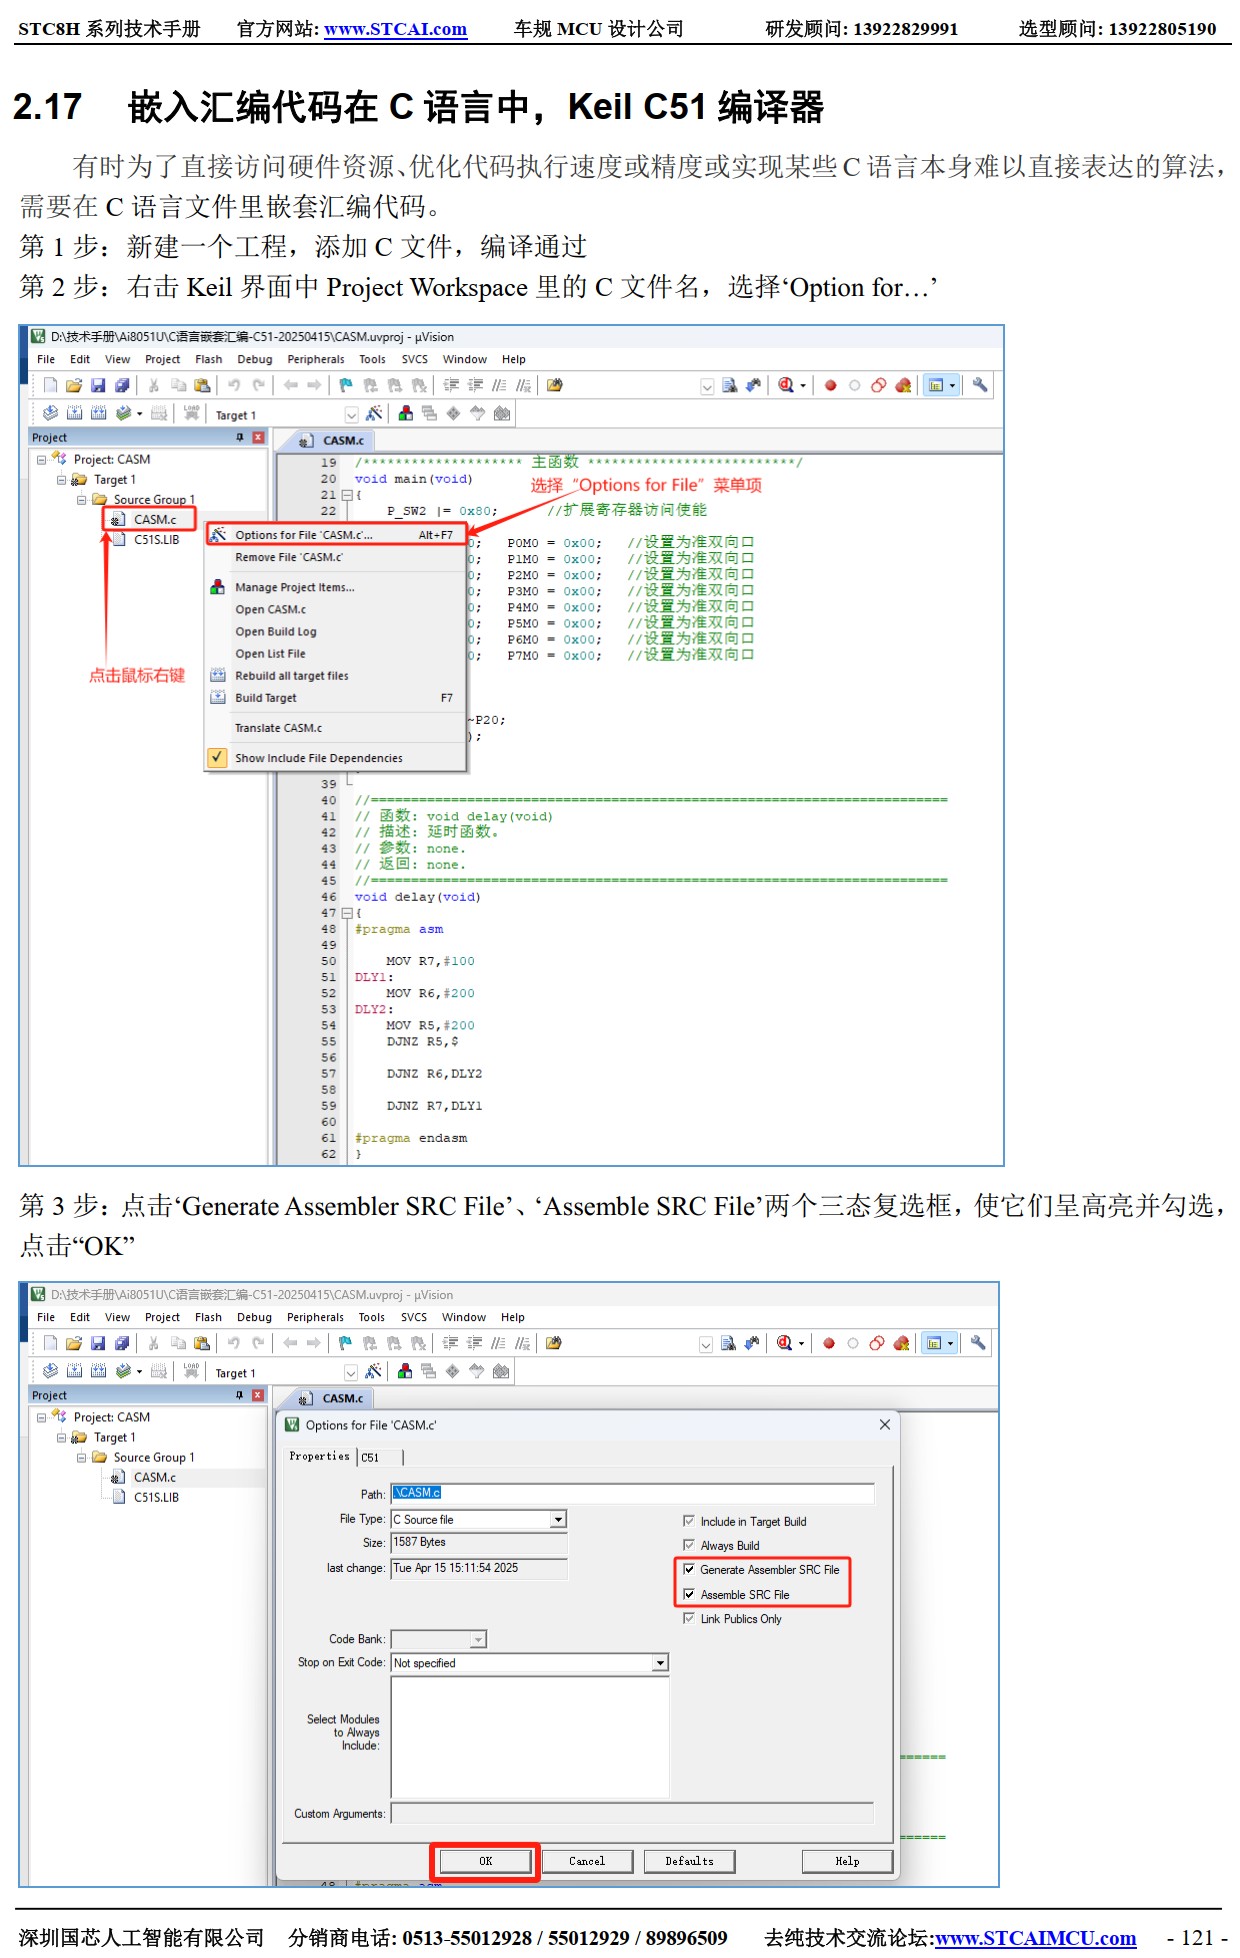
Task: Click Find in Files icon in Options dialog screenshot
Action: [553, 1343]
